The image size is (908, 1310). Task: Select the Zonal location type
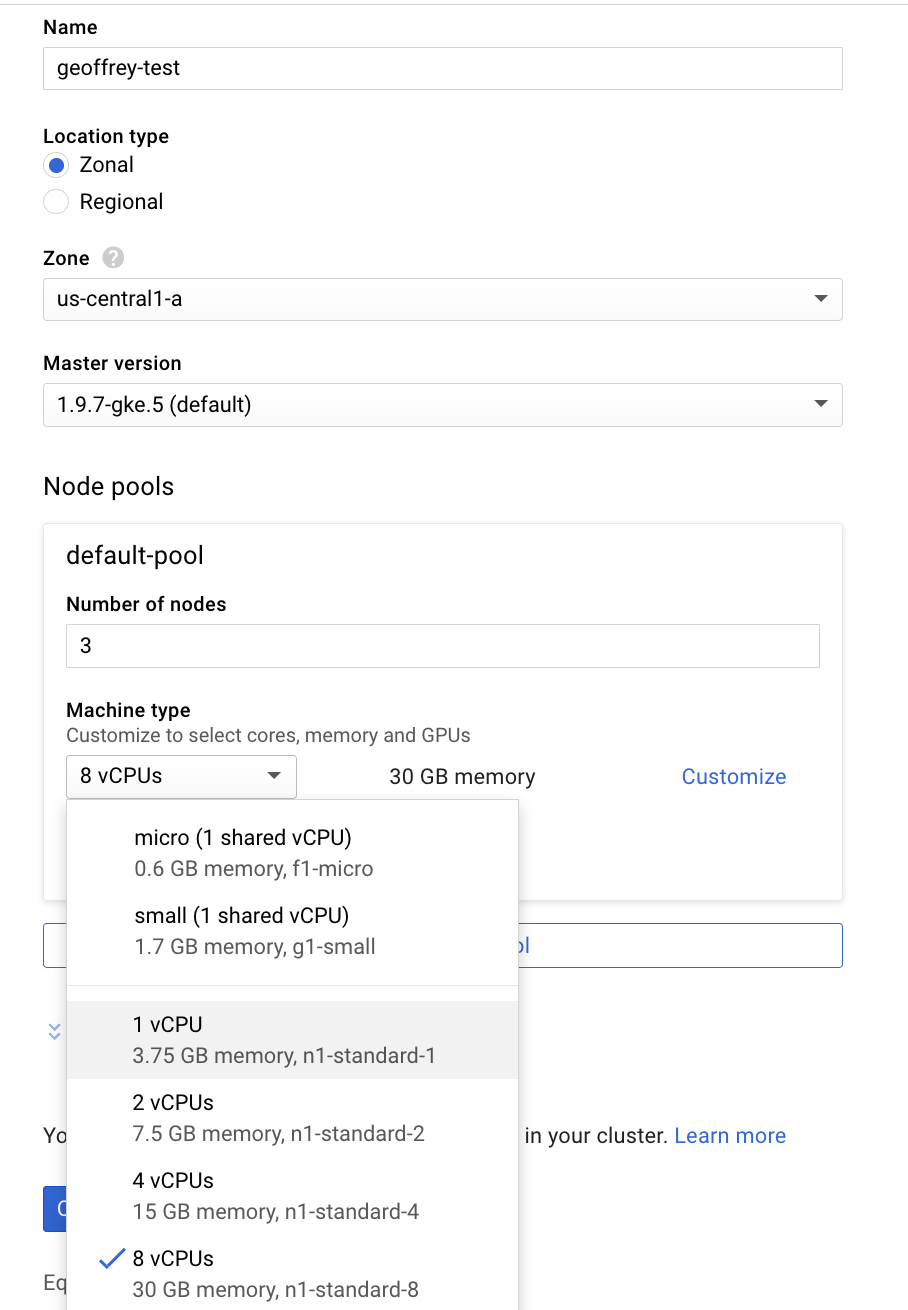click(57, 165)
